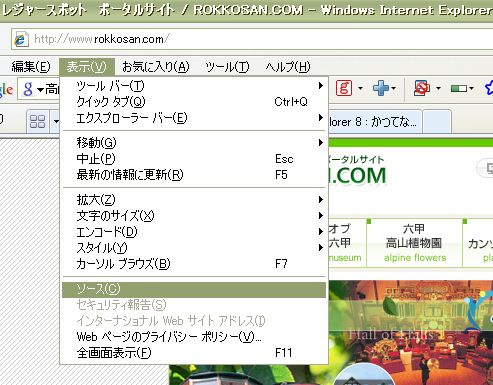The height and width of the screenshot is (385, 493).
Task: Click the green battery-like toolbar icon
Action: 459,88
